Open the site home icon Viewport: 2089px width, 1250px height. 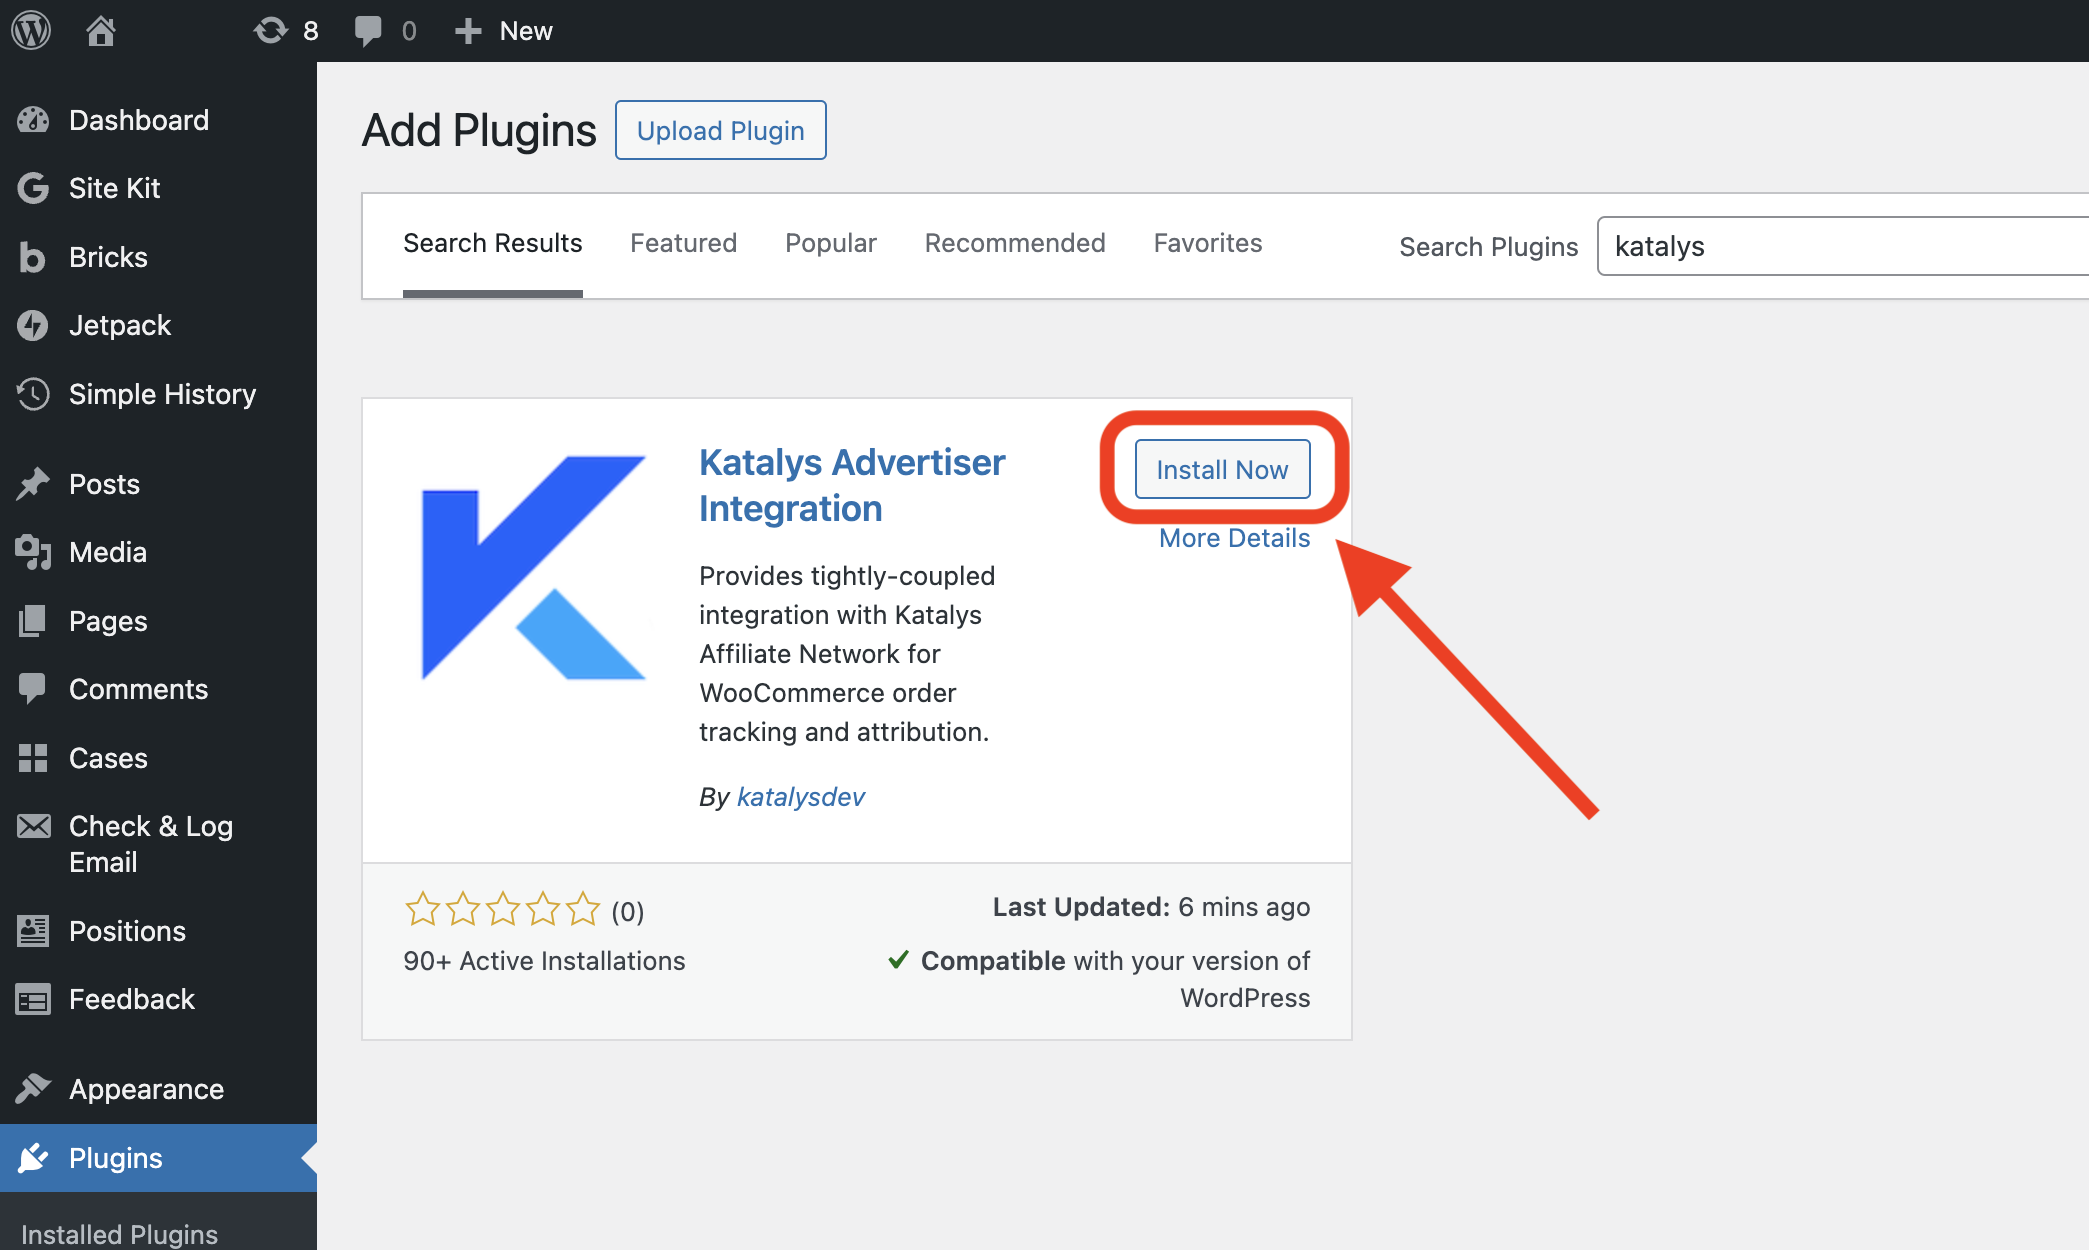click(x=100, y=31)
